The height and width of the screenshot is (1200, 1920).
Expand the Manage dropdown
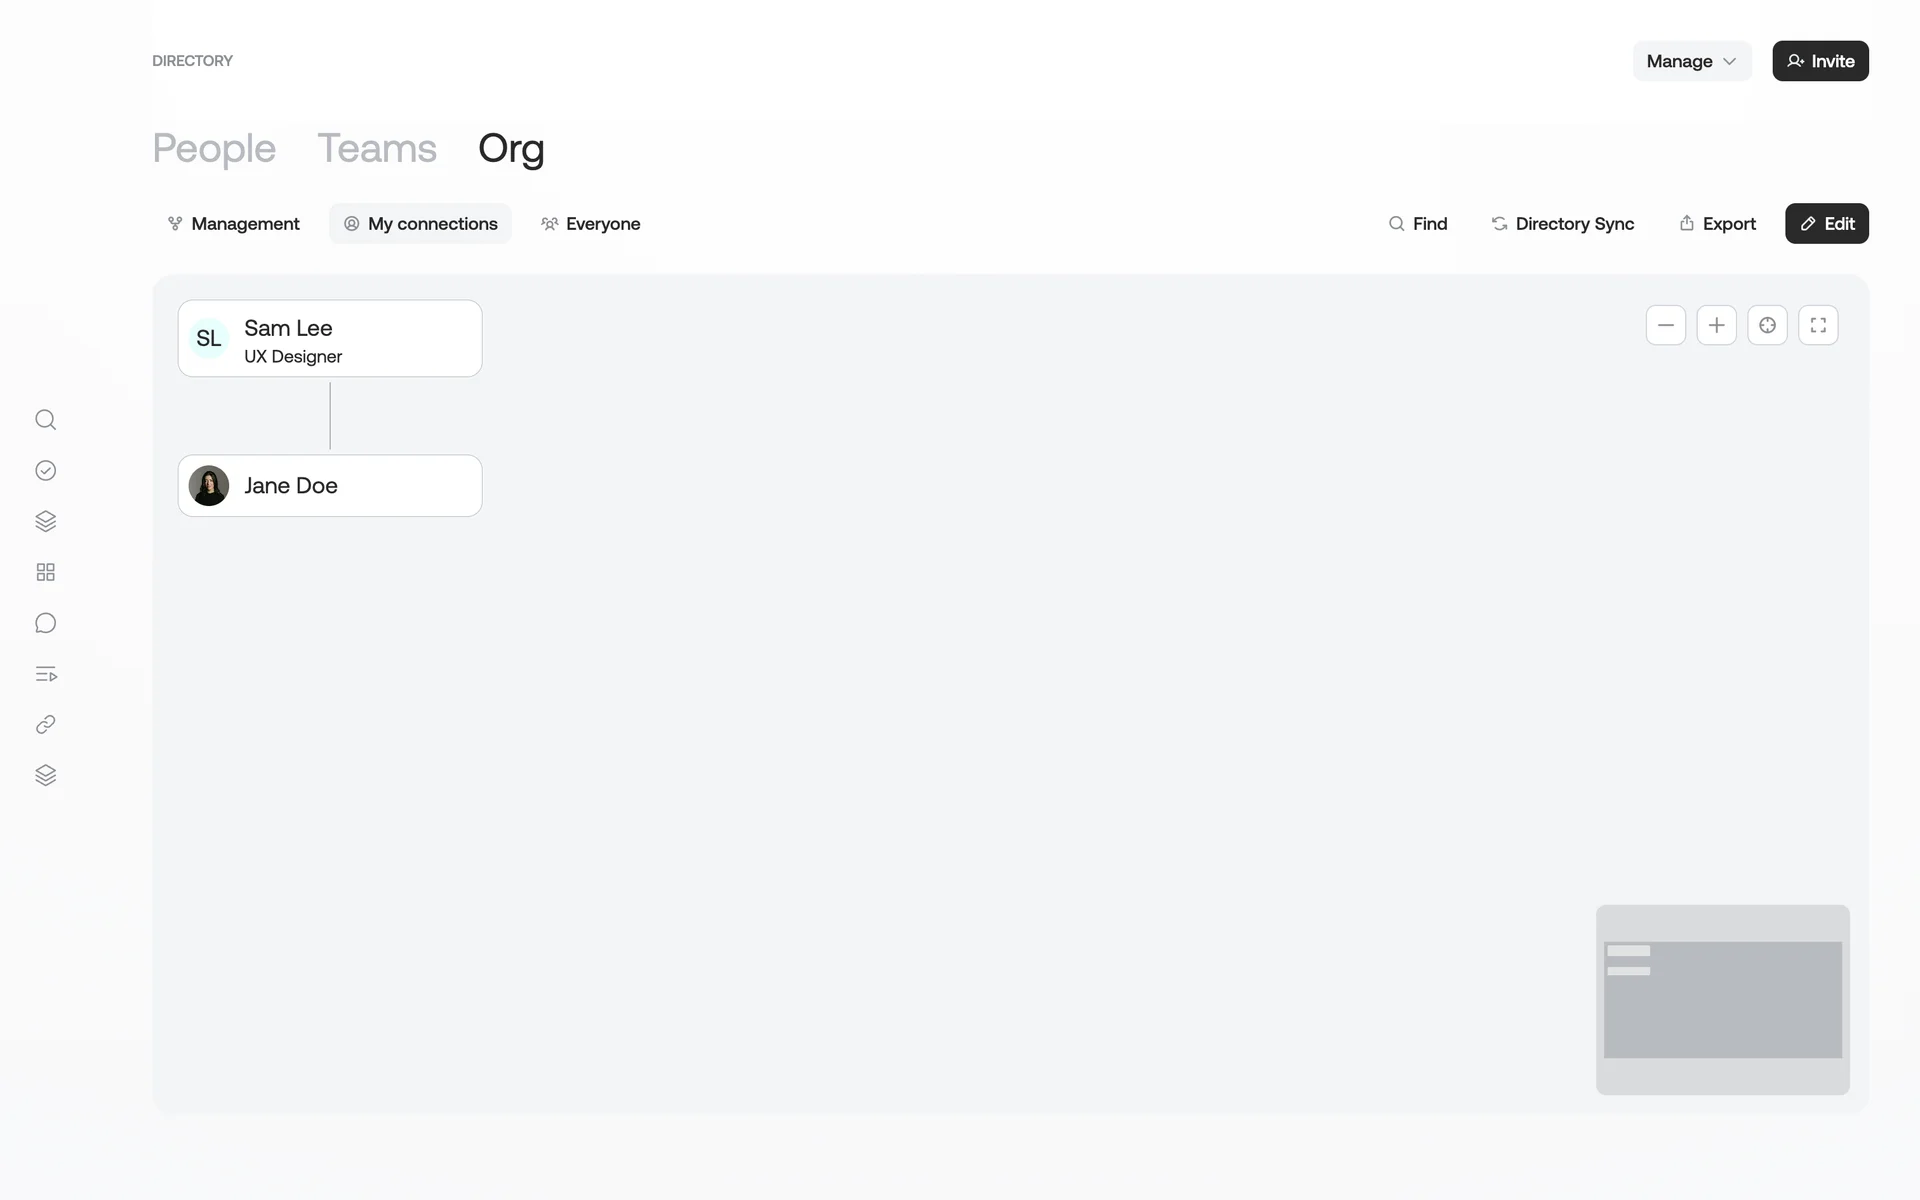point(1691,61)
